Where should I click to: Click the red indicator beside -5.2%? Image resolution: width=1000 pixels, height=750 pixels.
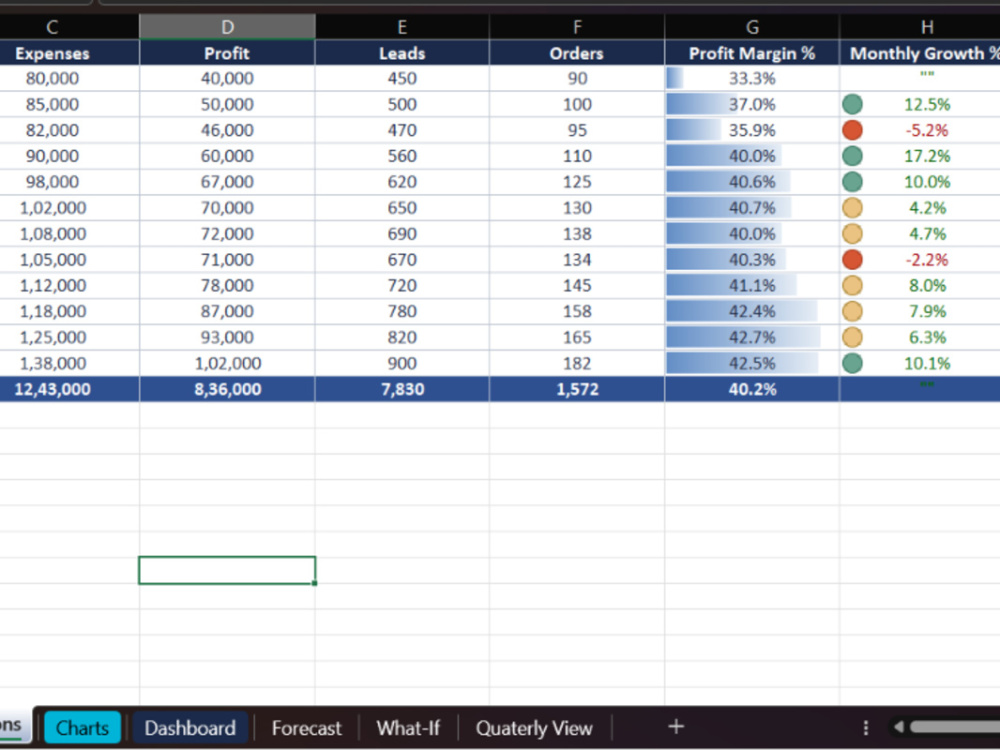[x=852, y=130]
